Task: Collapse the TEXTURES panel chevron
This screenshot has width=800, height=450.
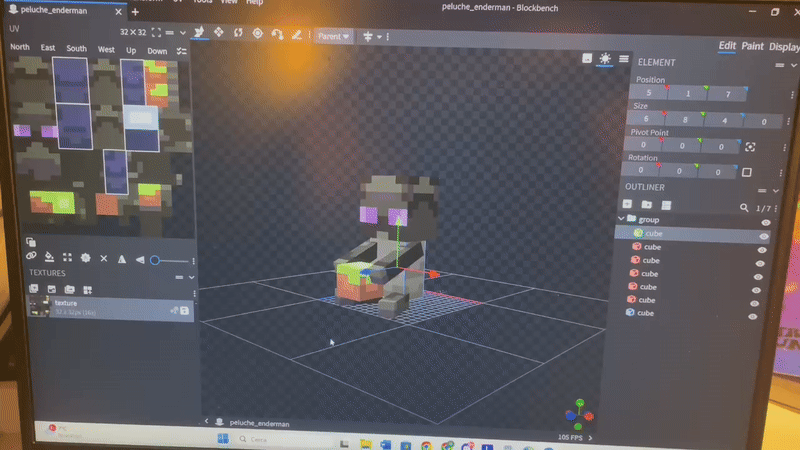Action: coord(191,277)
